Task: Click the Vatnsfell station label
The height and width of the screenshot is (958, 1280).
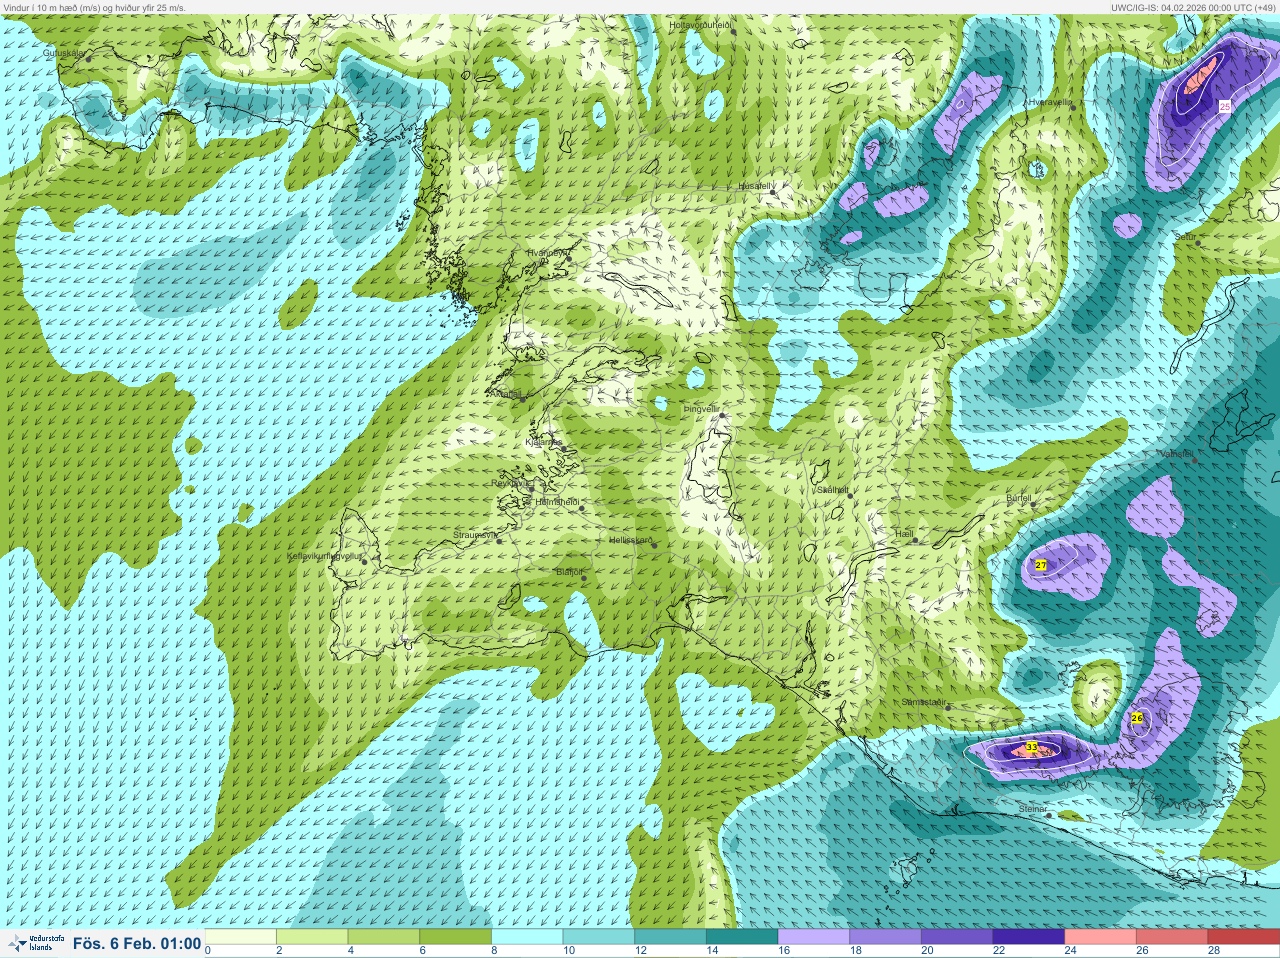Action: click(x=1175, y=453)
